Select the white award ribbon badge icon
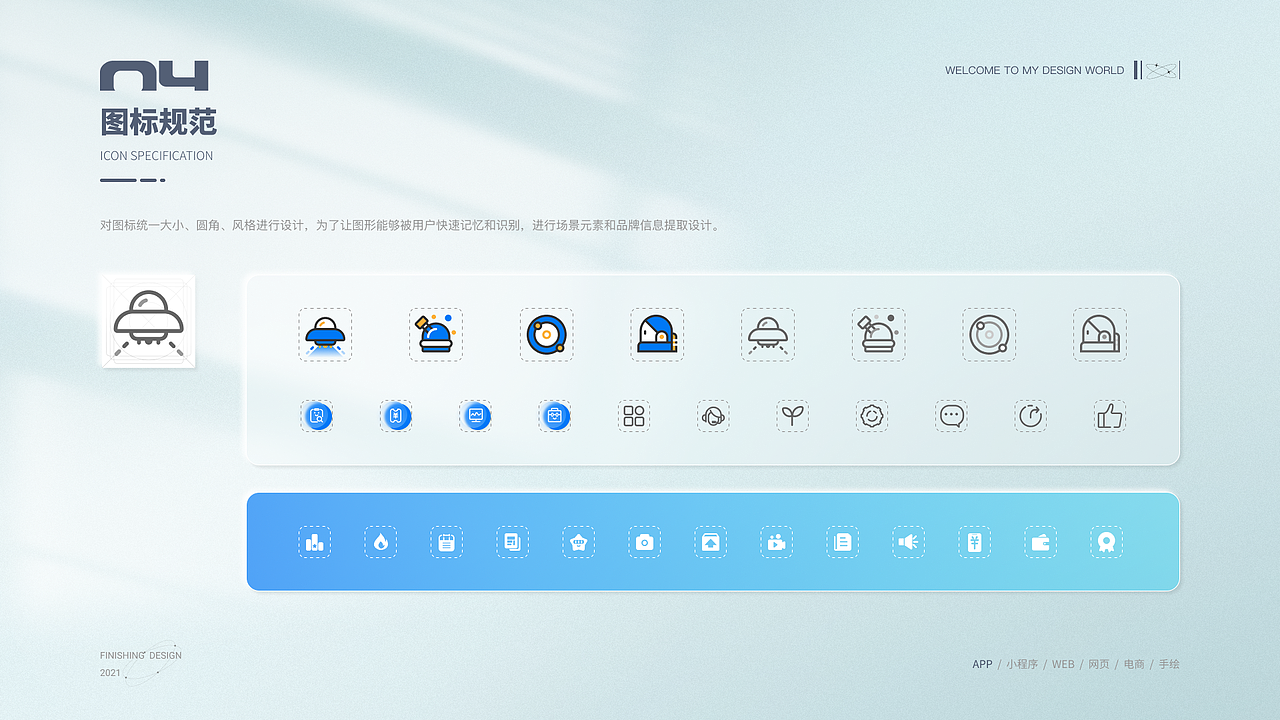1280x720 pixels. click(x=1107, y=542)
